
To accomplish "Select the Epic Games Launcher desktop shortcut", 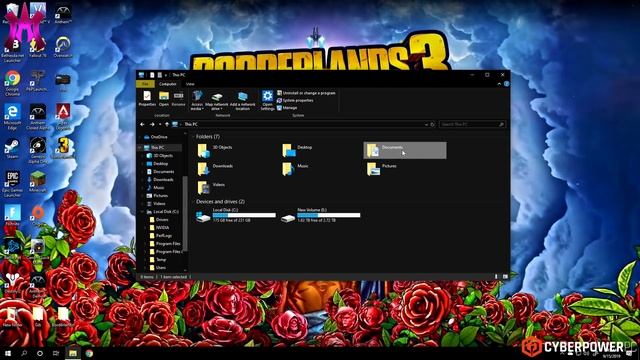I will coord(12,184).
